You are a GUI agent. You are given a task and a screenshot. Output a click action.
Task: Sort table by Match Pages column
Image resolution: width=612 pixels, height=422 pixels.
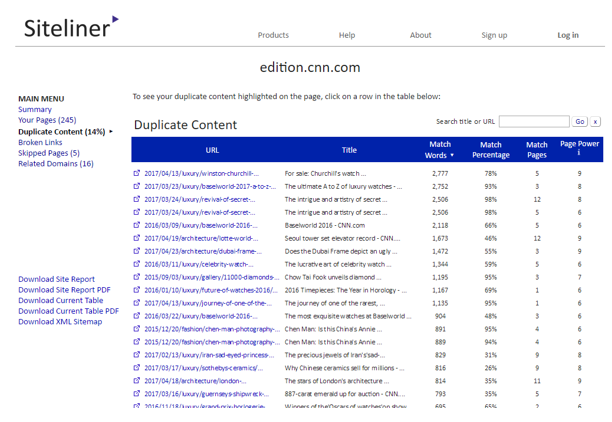pos(537,150)
